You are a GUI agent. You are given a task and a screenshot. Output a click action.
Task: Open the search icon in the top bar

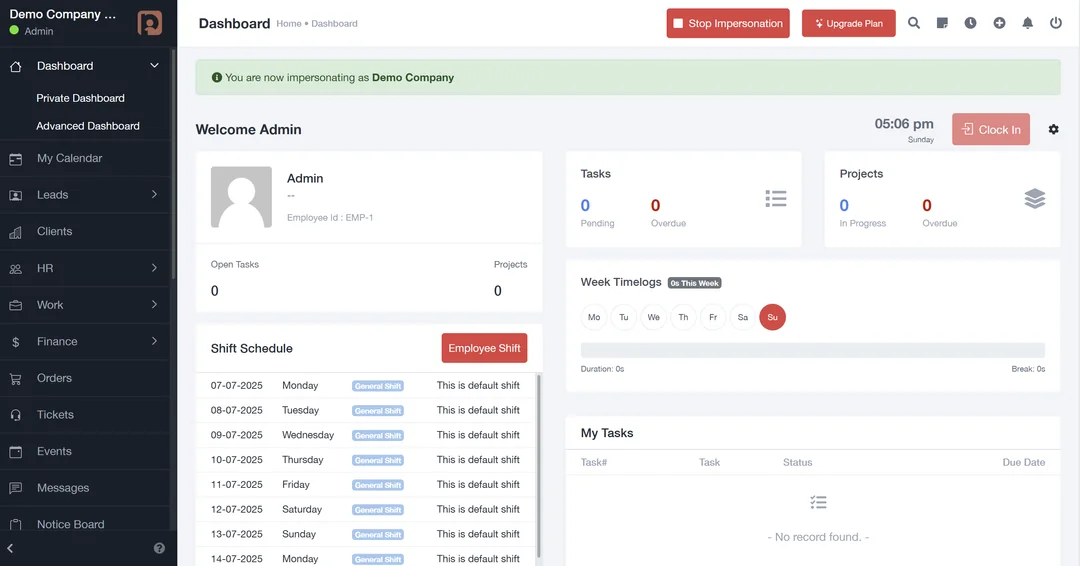(913, 23)
